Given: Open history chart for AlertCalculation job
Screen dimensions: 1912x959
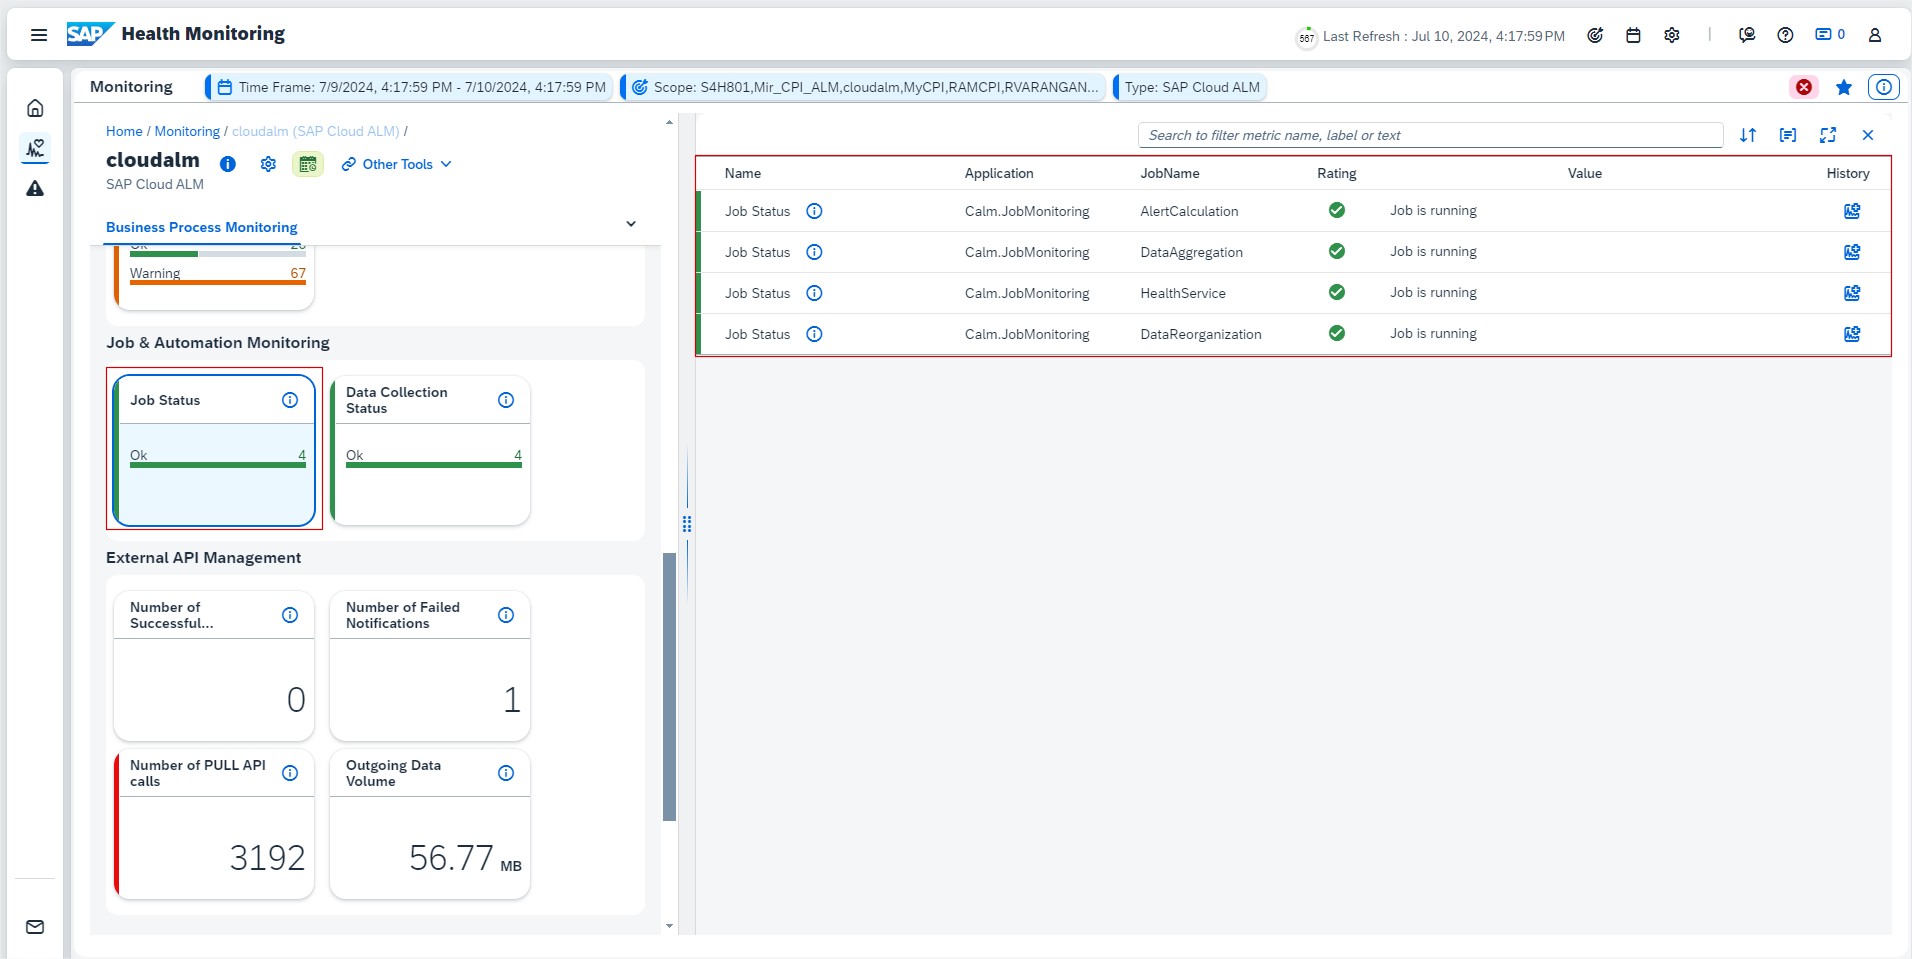Looking at the screenshot, I should click(1851, 211).
